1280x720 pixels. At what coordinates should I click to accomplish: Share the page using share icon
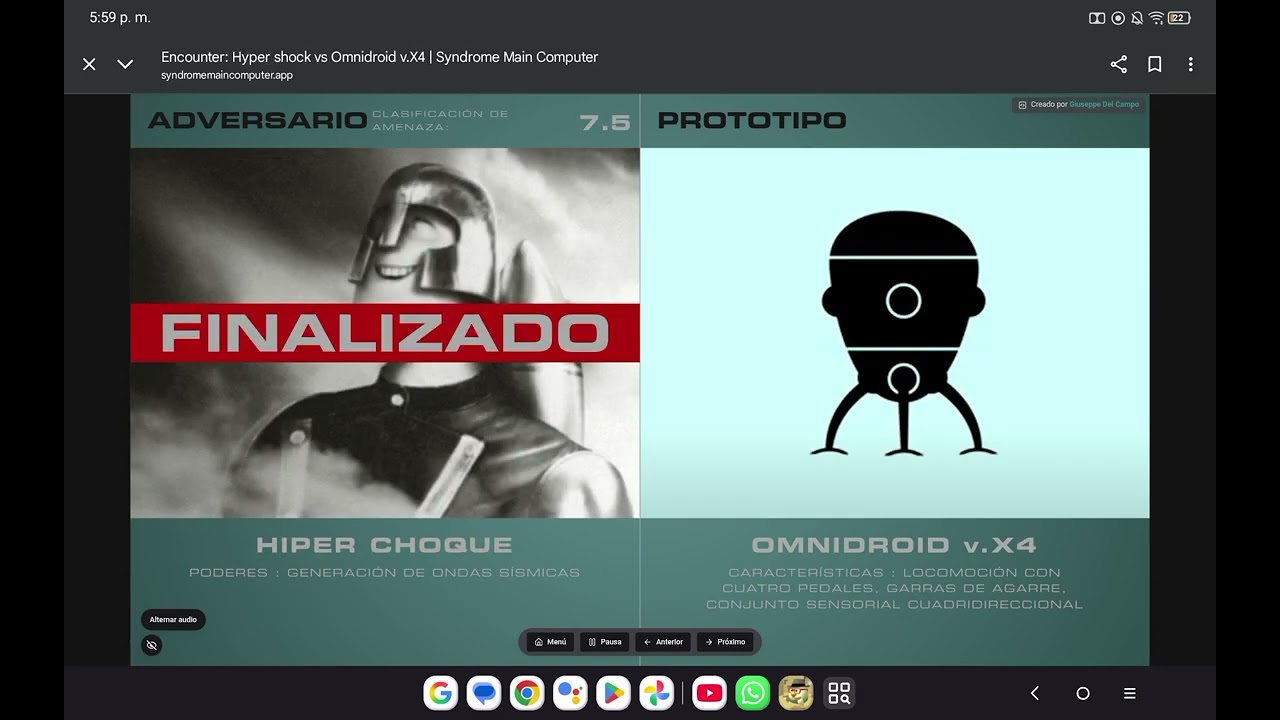(1119, 64)
